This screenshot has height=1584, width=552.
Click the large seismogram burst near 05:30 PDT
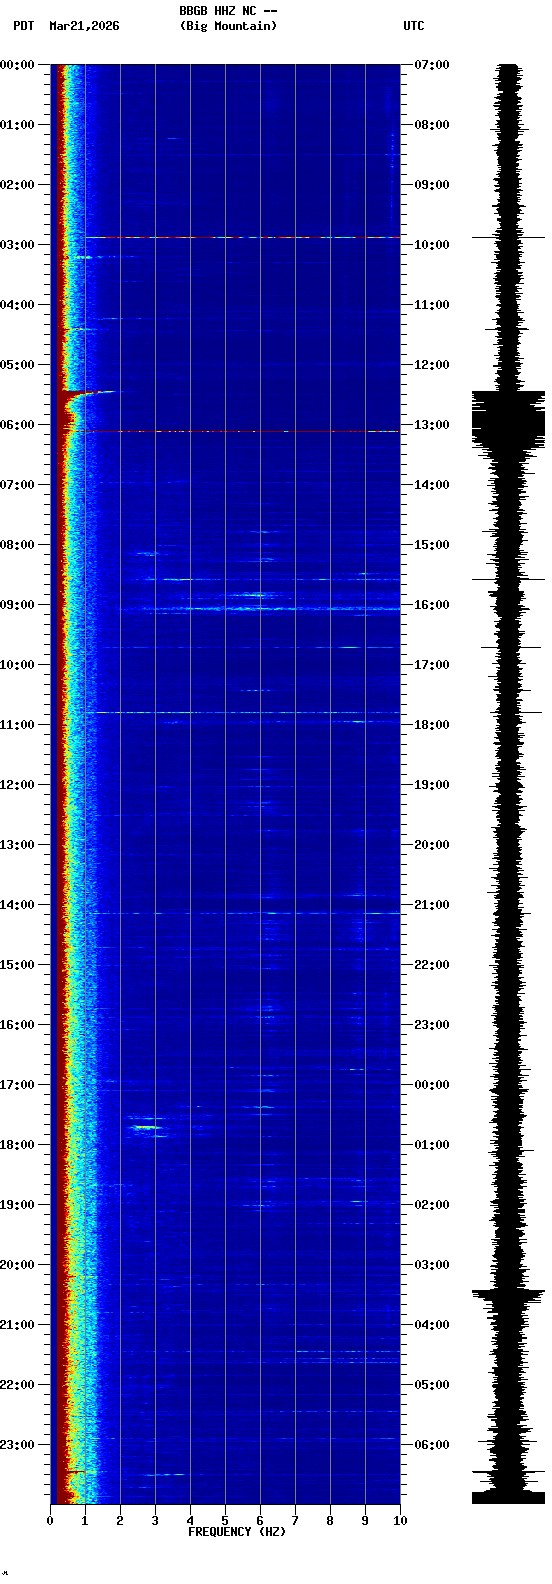click(x=509, y=420)
